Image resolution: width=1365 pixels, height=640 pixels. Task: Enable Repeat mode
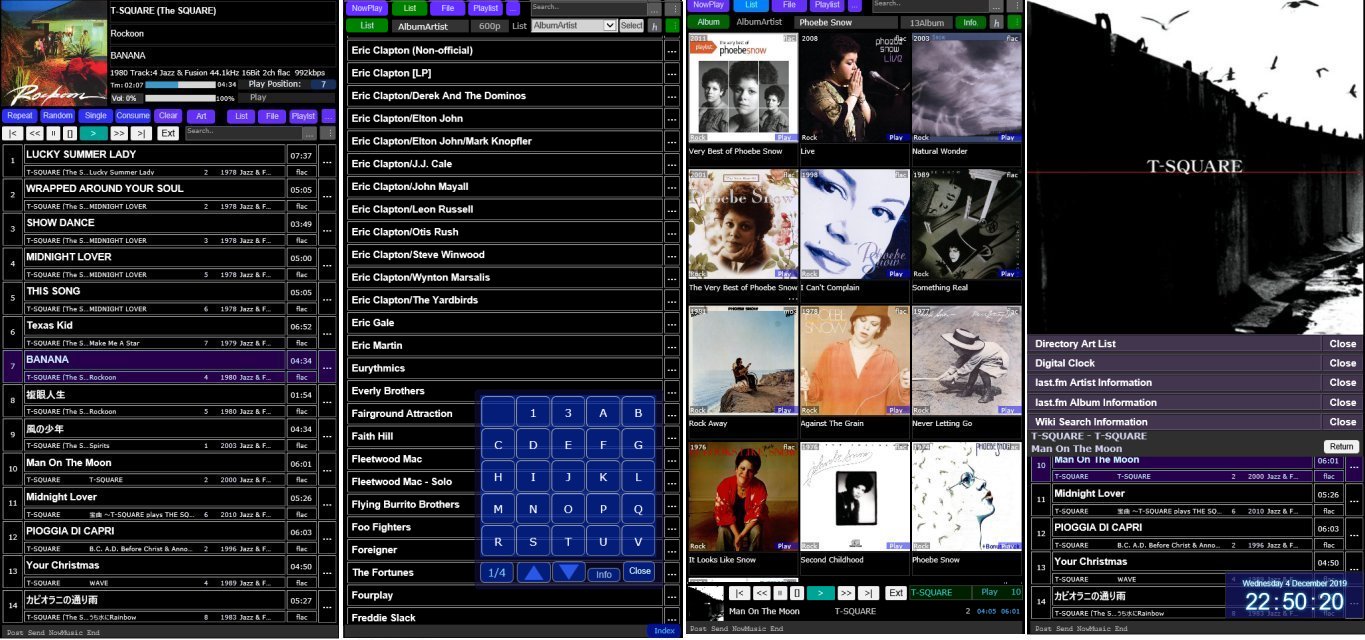(x=20, y=116)
